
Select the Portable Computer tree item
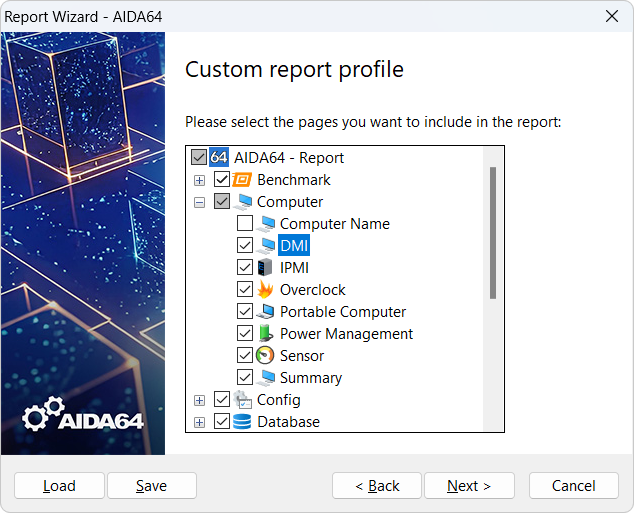[342, 312]
